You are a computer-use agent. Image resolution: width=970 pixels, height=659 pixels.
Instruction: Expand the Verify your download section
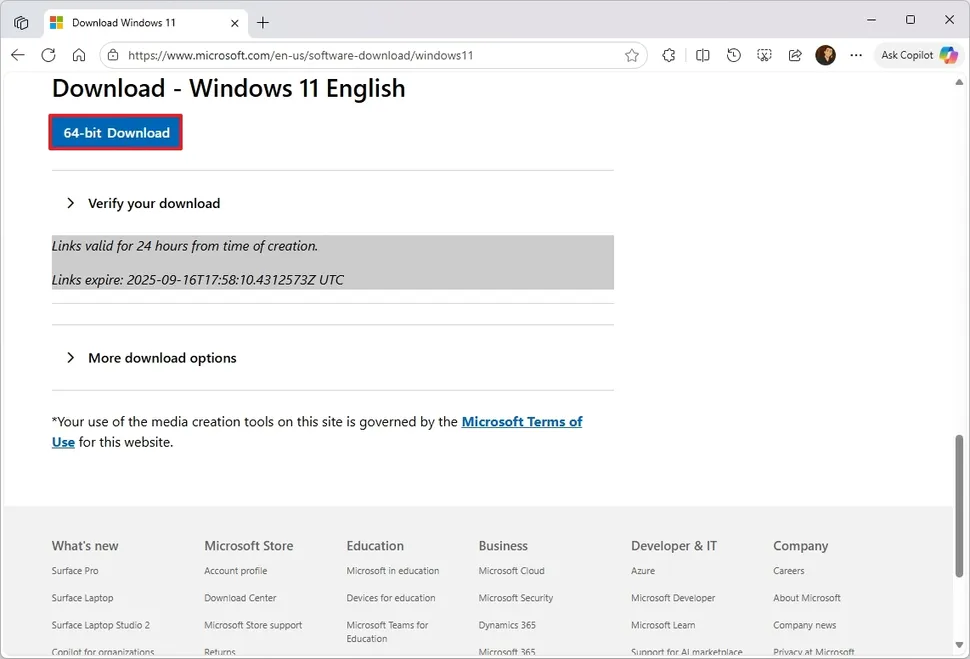(153, 203)
